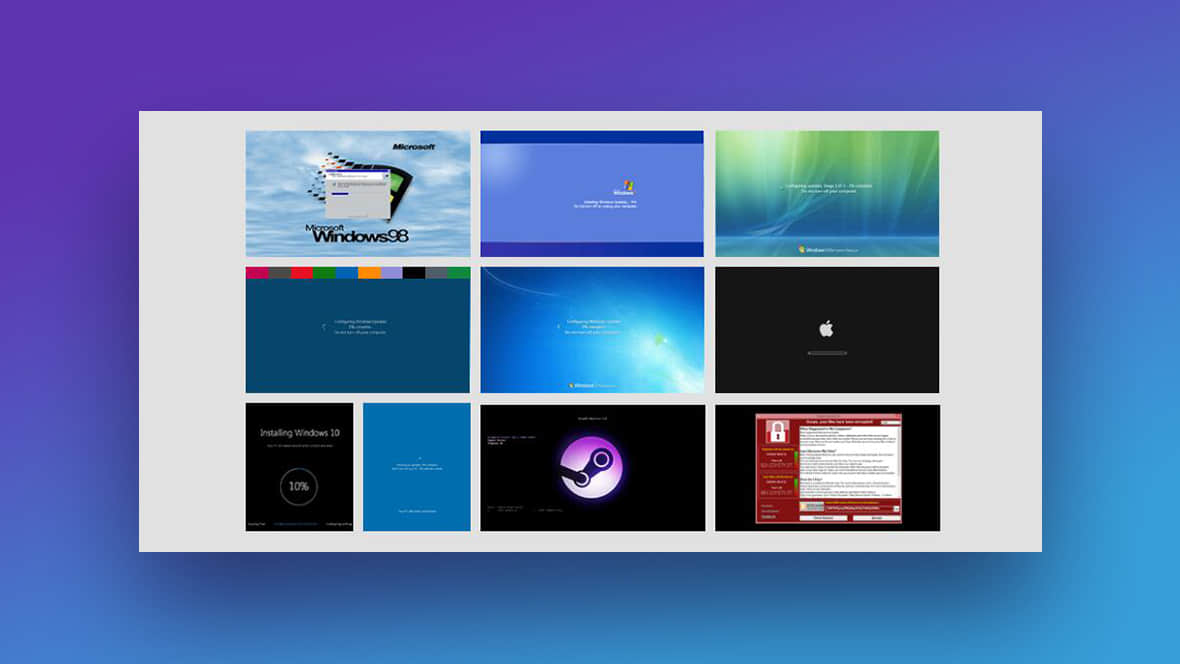Pick the crimson pink color swatch
Image resolution: width=1180 pixels, height=664 pixels.
click(x=257, y=273)
